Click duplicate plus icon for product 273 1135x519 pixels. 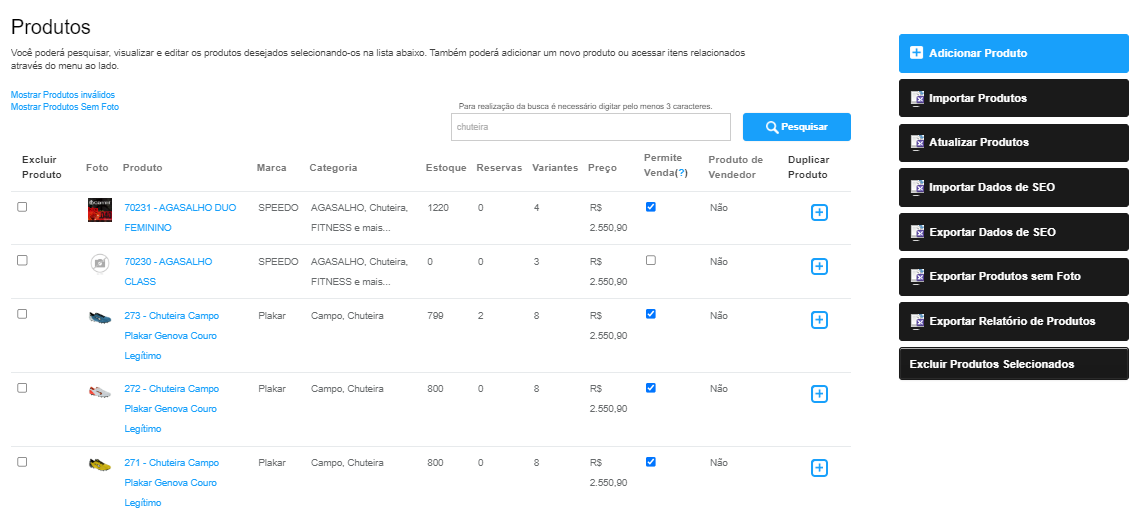click(x=819, y=320)
